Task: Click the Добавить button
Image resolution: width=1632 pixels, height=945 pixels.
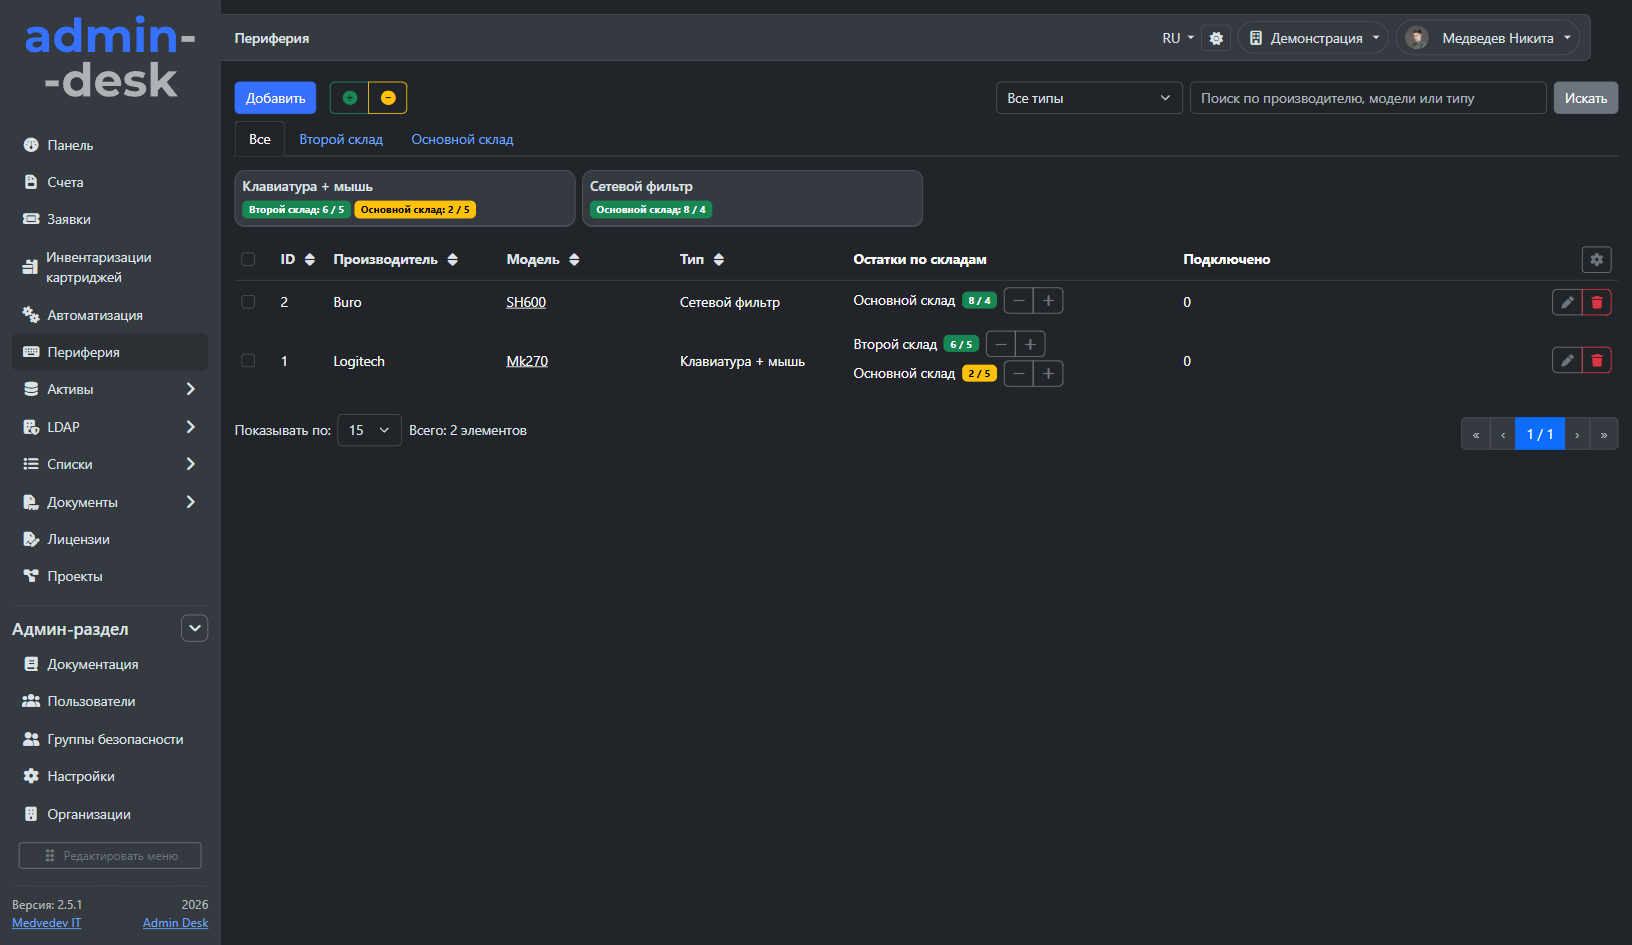Action: click(275, 98)
